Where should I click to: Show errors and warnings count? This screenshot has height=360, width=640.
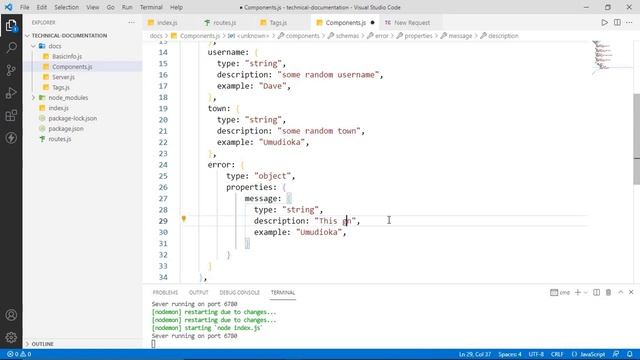(19, 354)
